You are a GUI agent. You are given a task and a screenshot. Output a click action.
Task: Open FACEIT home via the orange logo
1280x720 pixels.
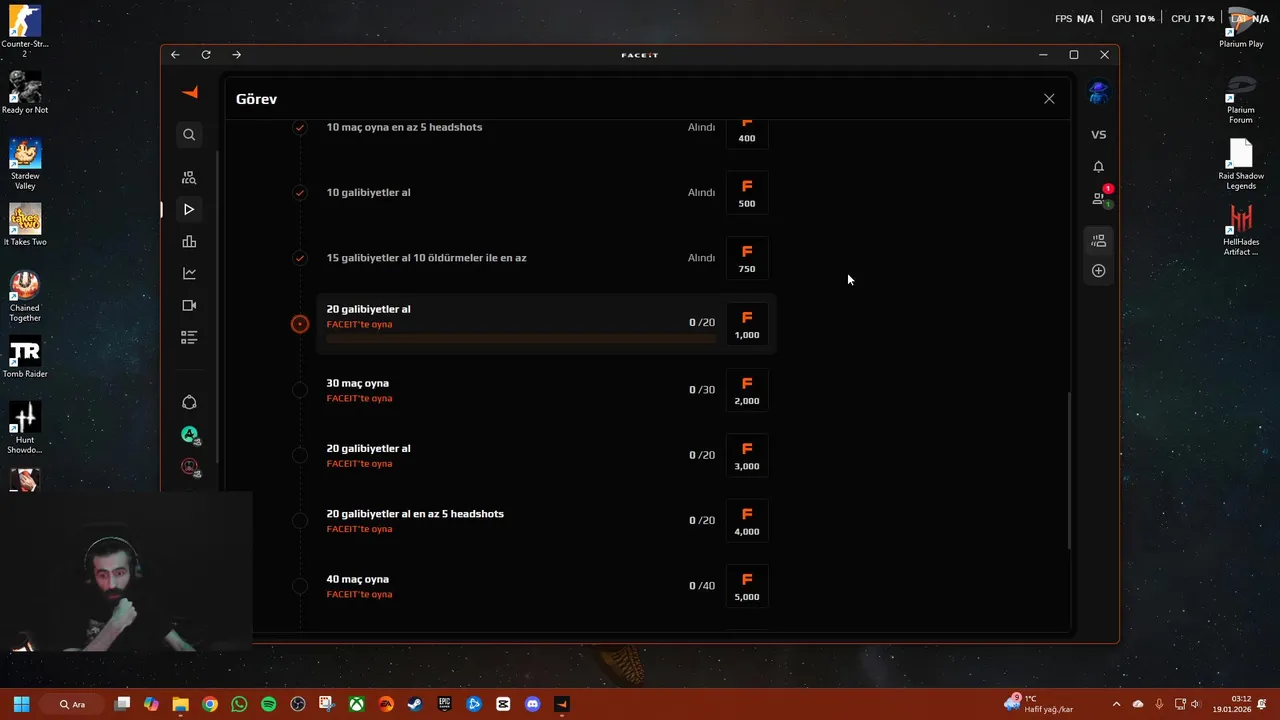[190, 92]
